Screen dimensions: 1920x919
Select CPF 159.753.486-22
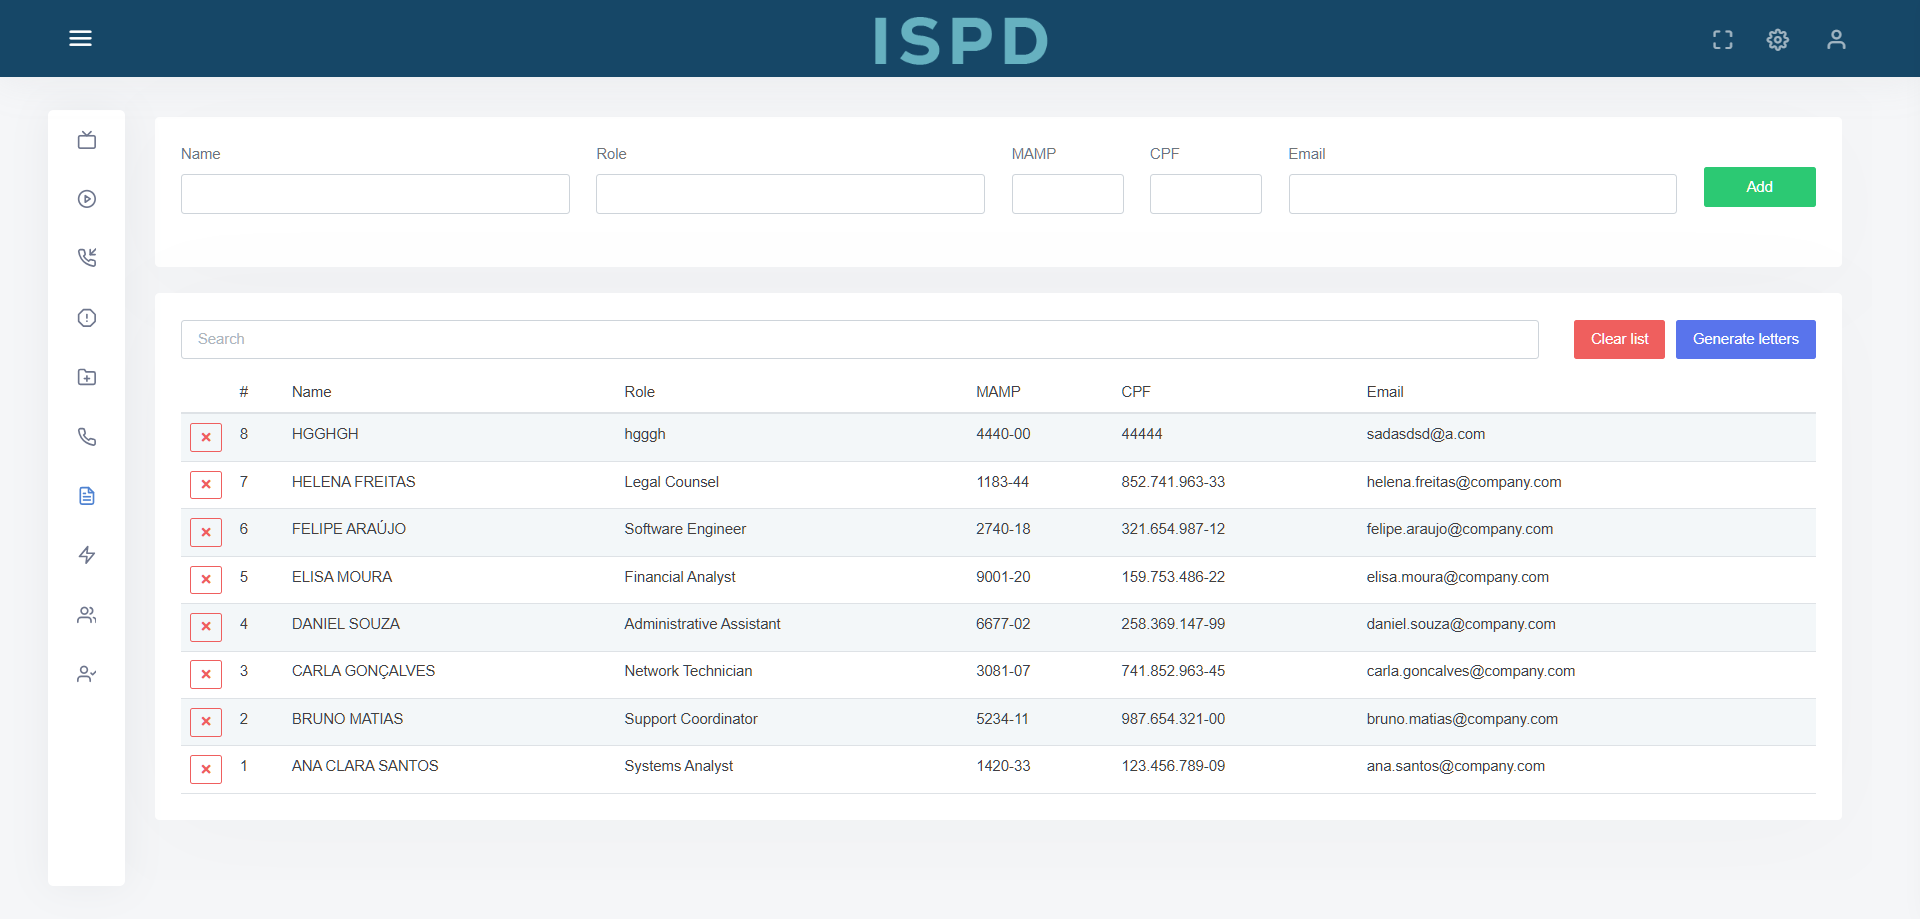[1173, 577]
